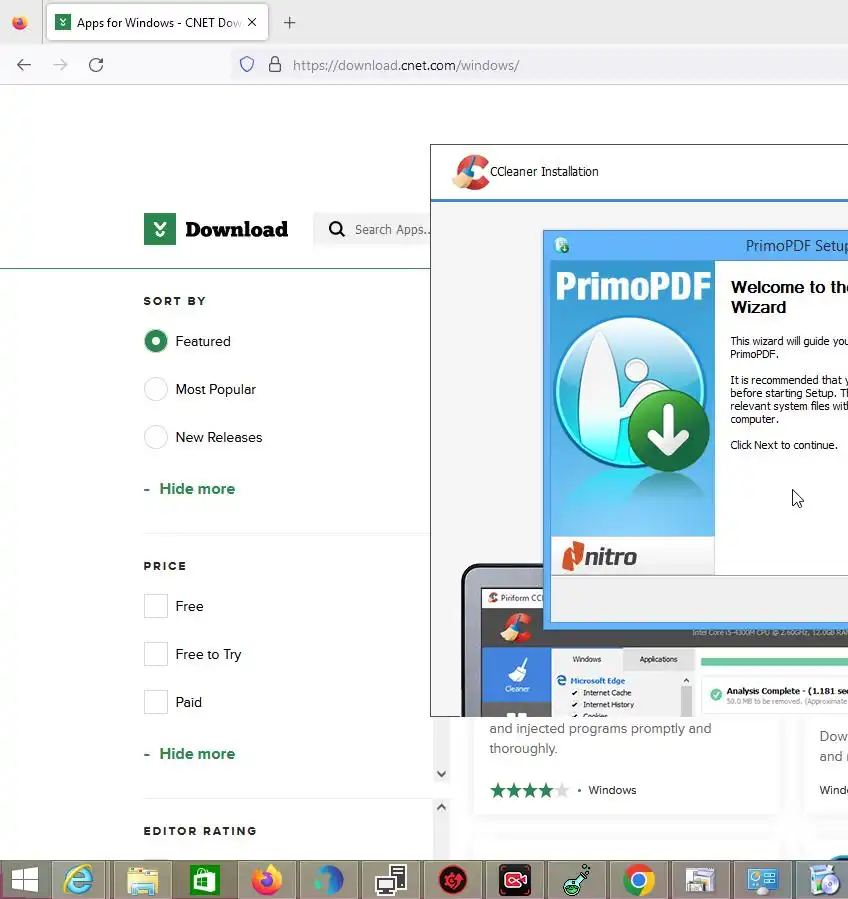Click the CCleaner analysis progress bar

[774, 662]
